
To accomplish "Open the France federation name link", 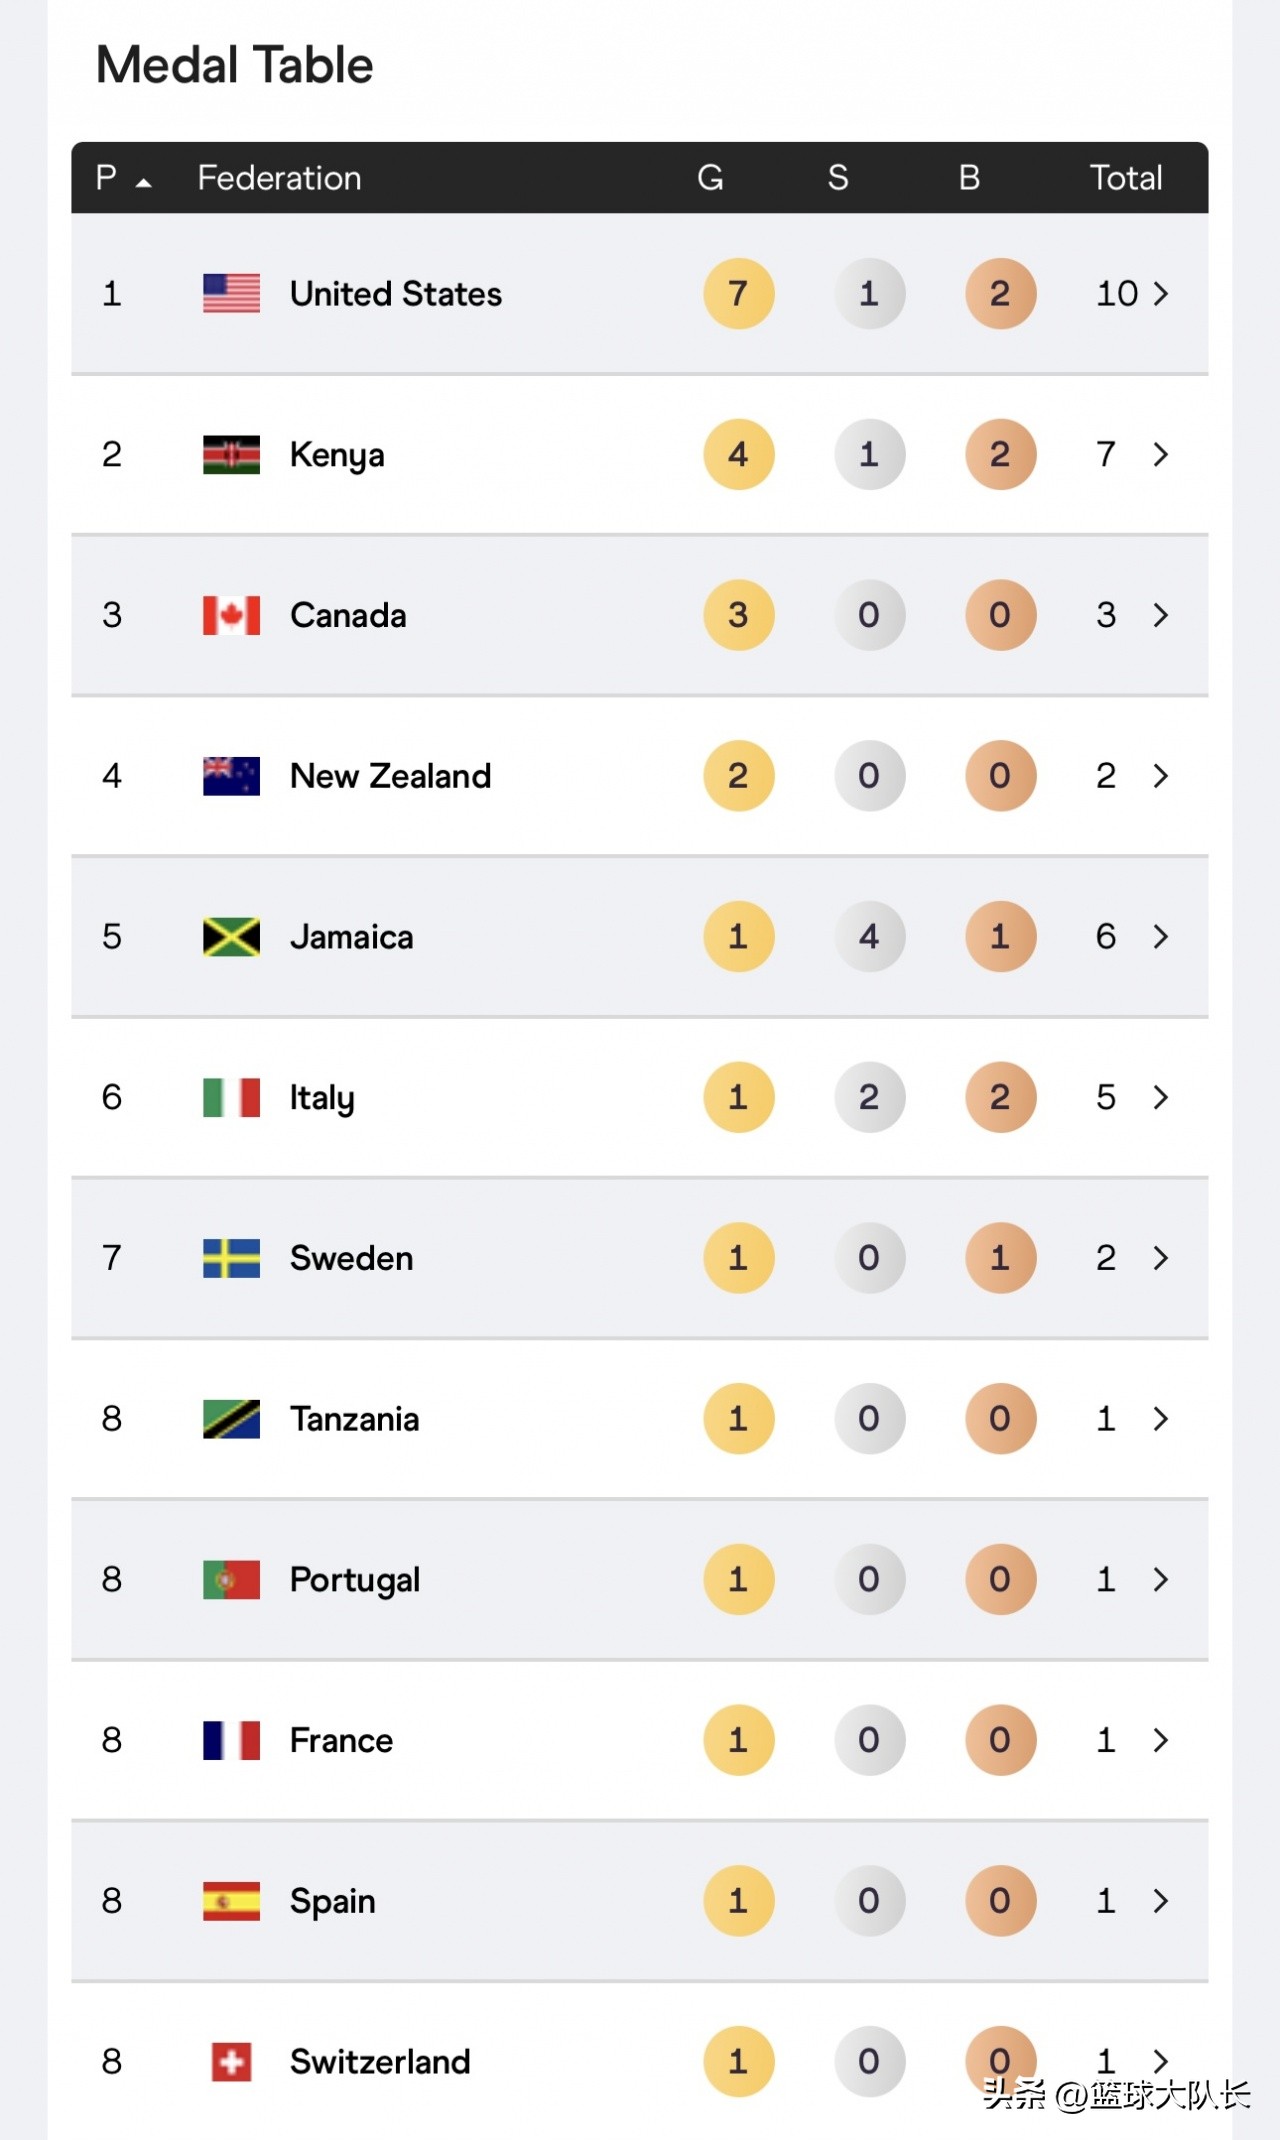I will [341, 1741].
